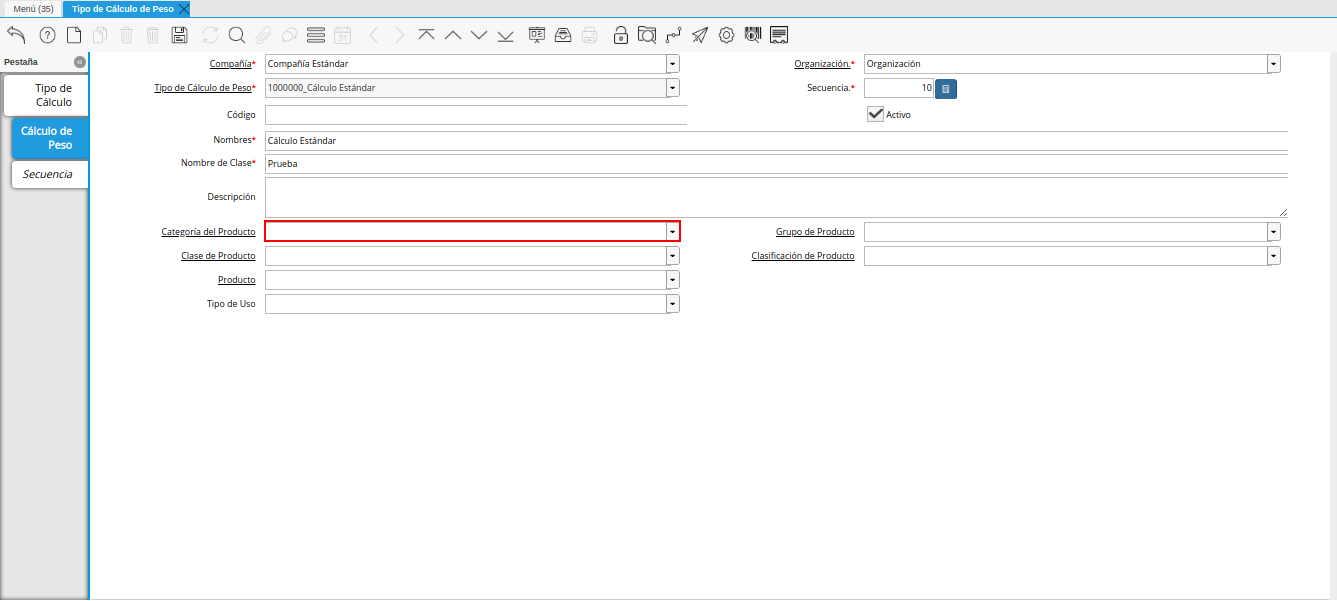This screenshot has height=601, width=1337.
Task: Click the Organización label link
Action: coord(823,64)
